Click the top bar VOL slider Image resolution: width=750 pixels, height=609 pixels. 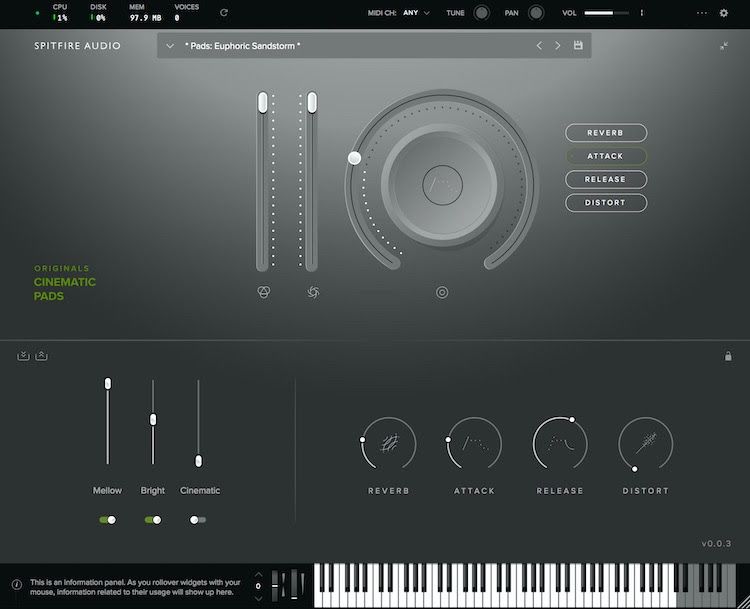pos(606,13)
